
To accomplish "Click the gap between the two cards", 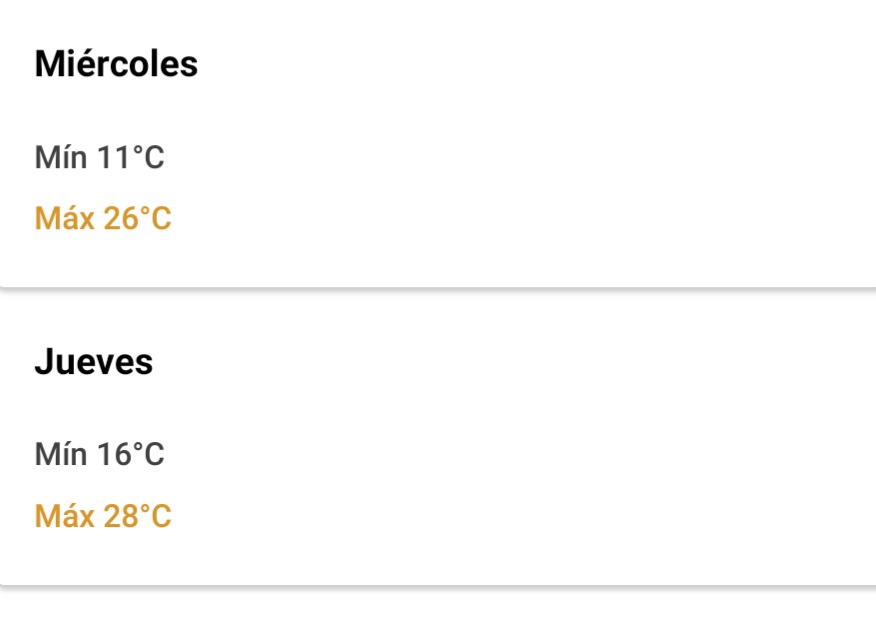I will [438, 294].
